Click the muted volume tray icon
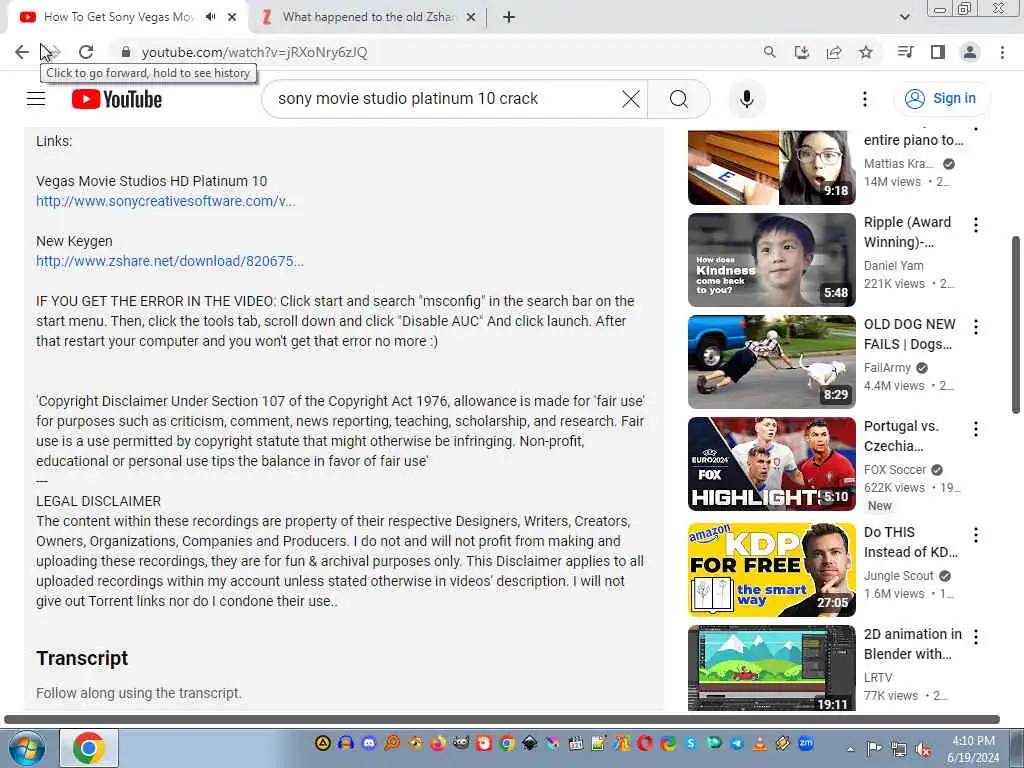Viewport: 1024px width, 768px height. point(923,749)
